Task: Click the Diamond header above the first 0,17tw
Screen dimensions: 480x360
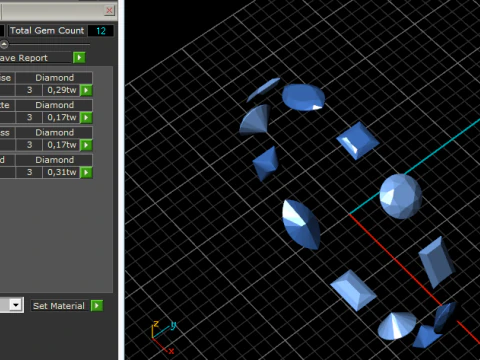Action: [54, 105]
